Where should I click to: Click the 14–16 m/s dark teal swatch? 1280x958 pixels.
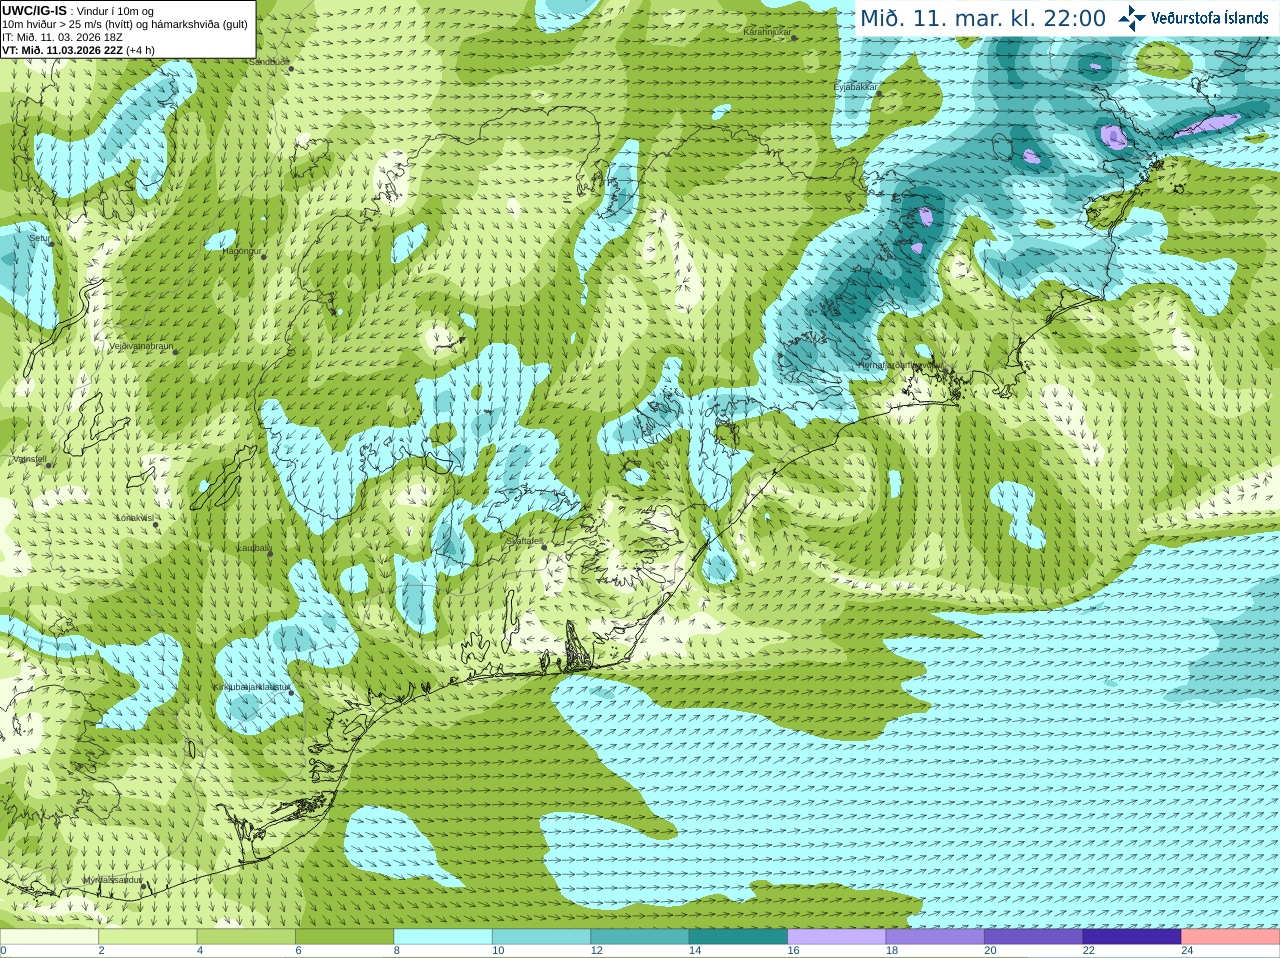739,937
